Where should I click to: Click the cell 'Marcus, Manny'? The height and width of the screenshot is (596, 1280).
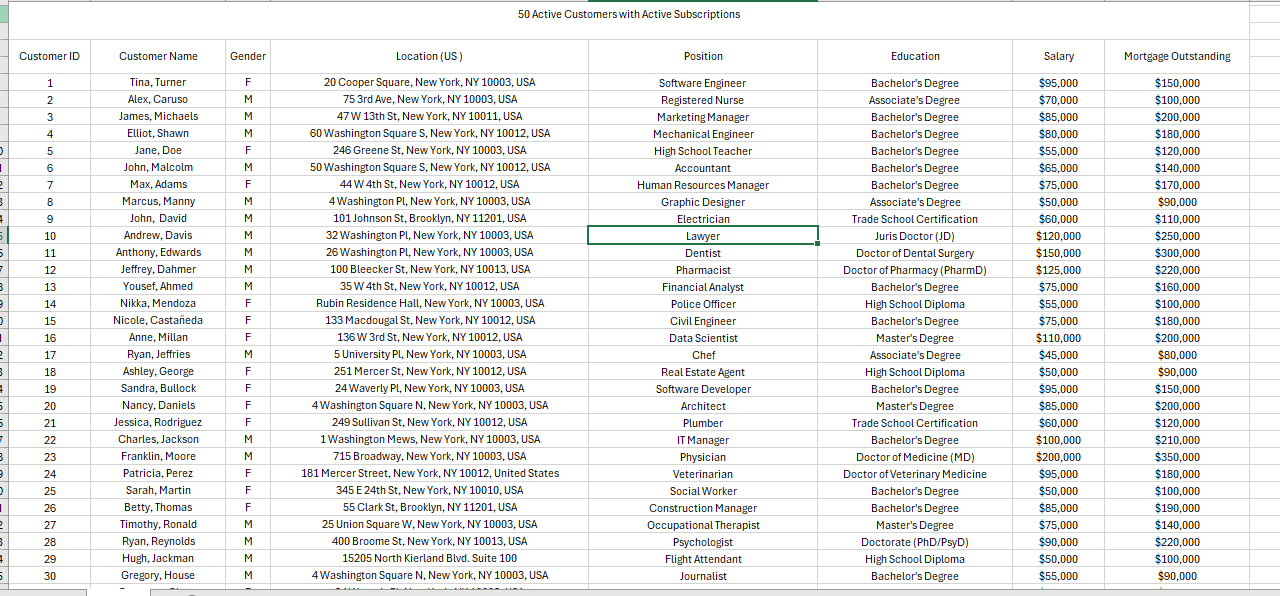pos(158,201)
